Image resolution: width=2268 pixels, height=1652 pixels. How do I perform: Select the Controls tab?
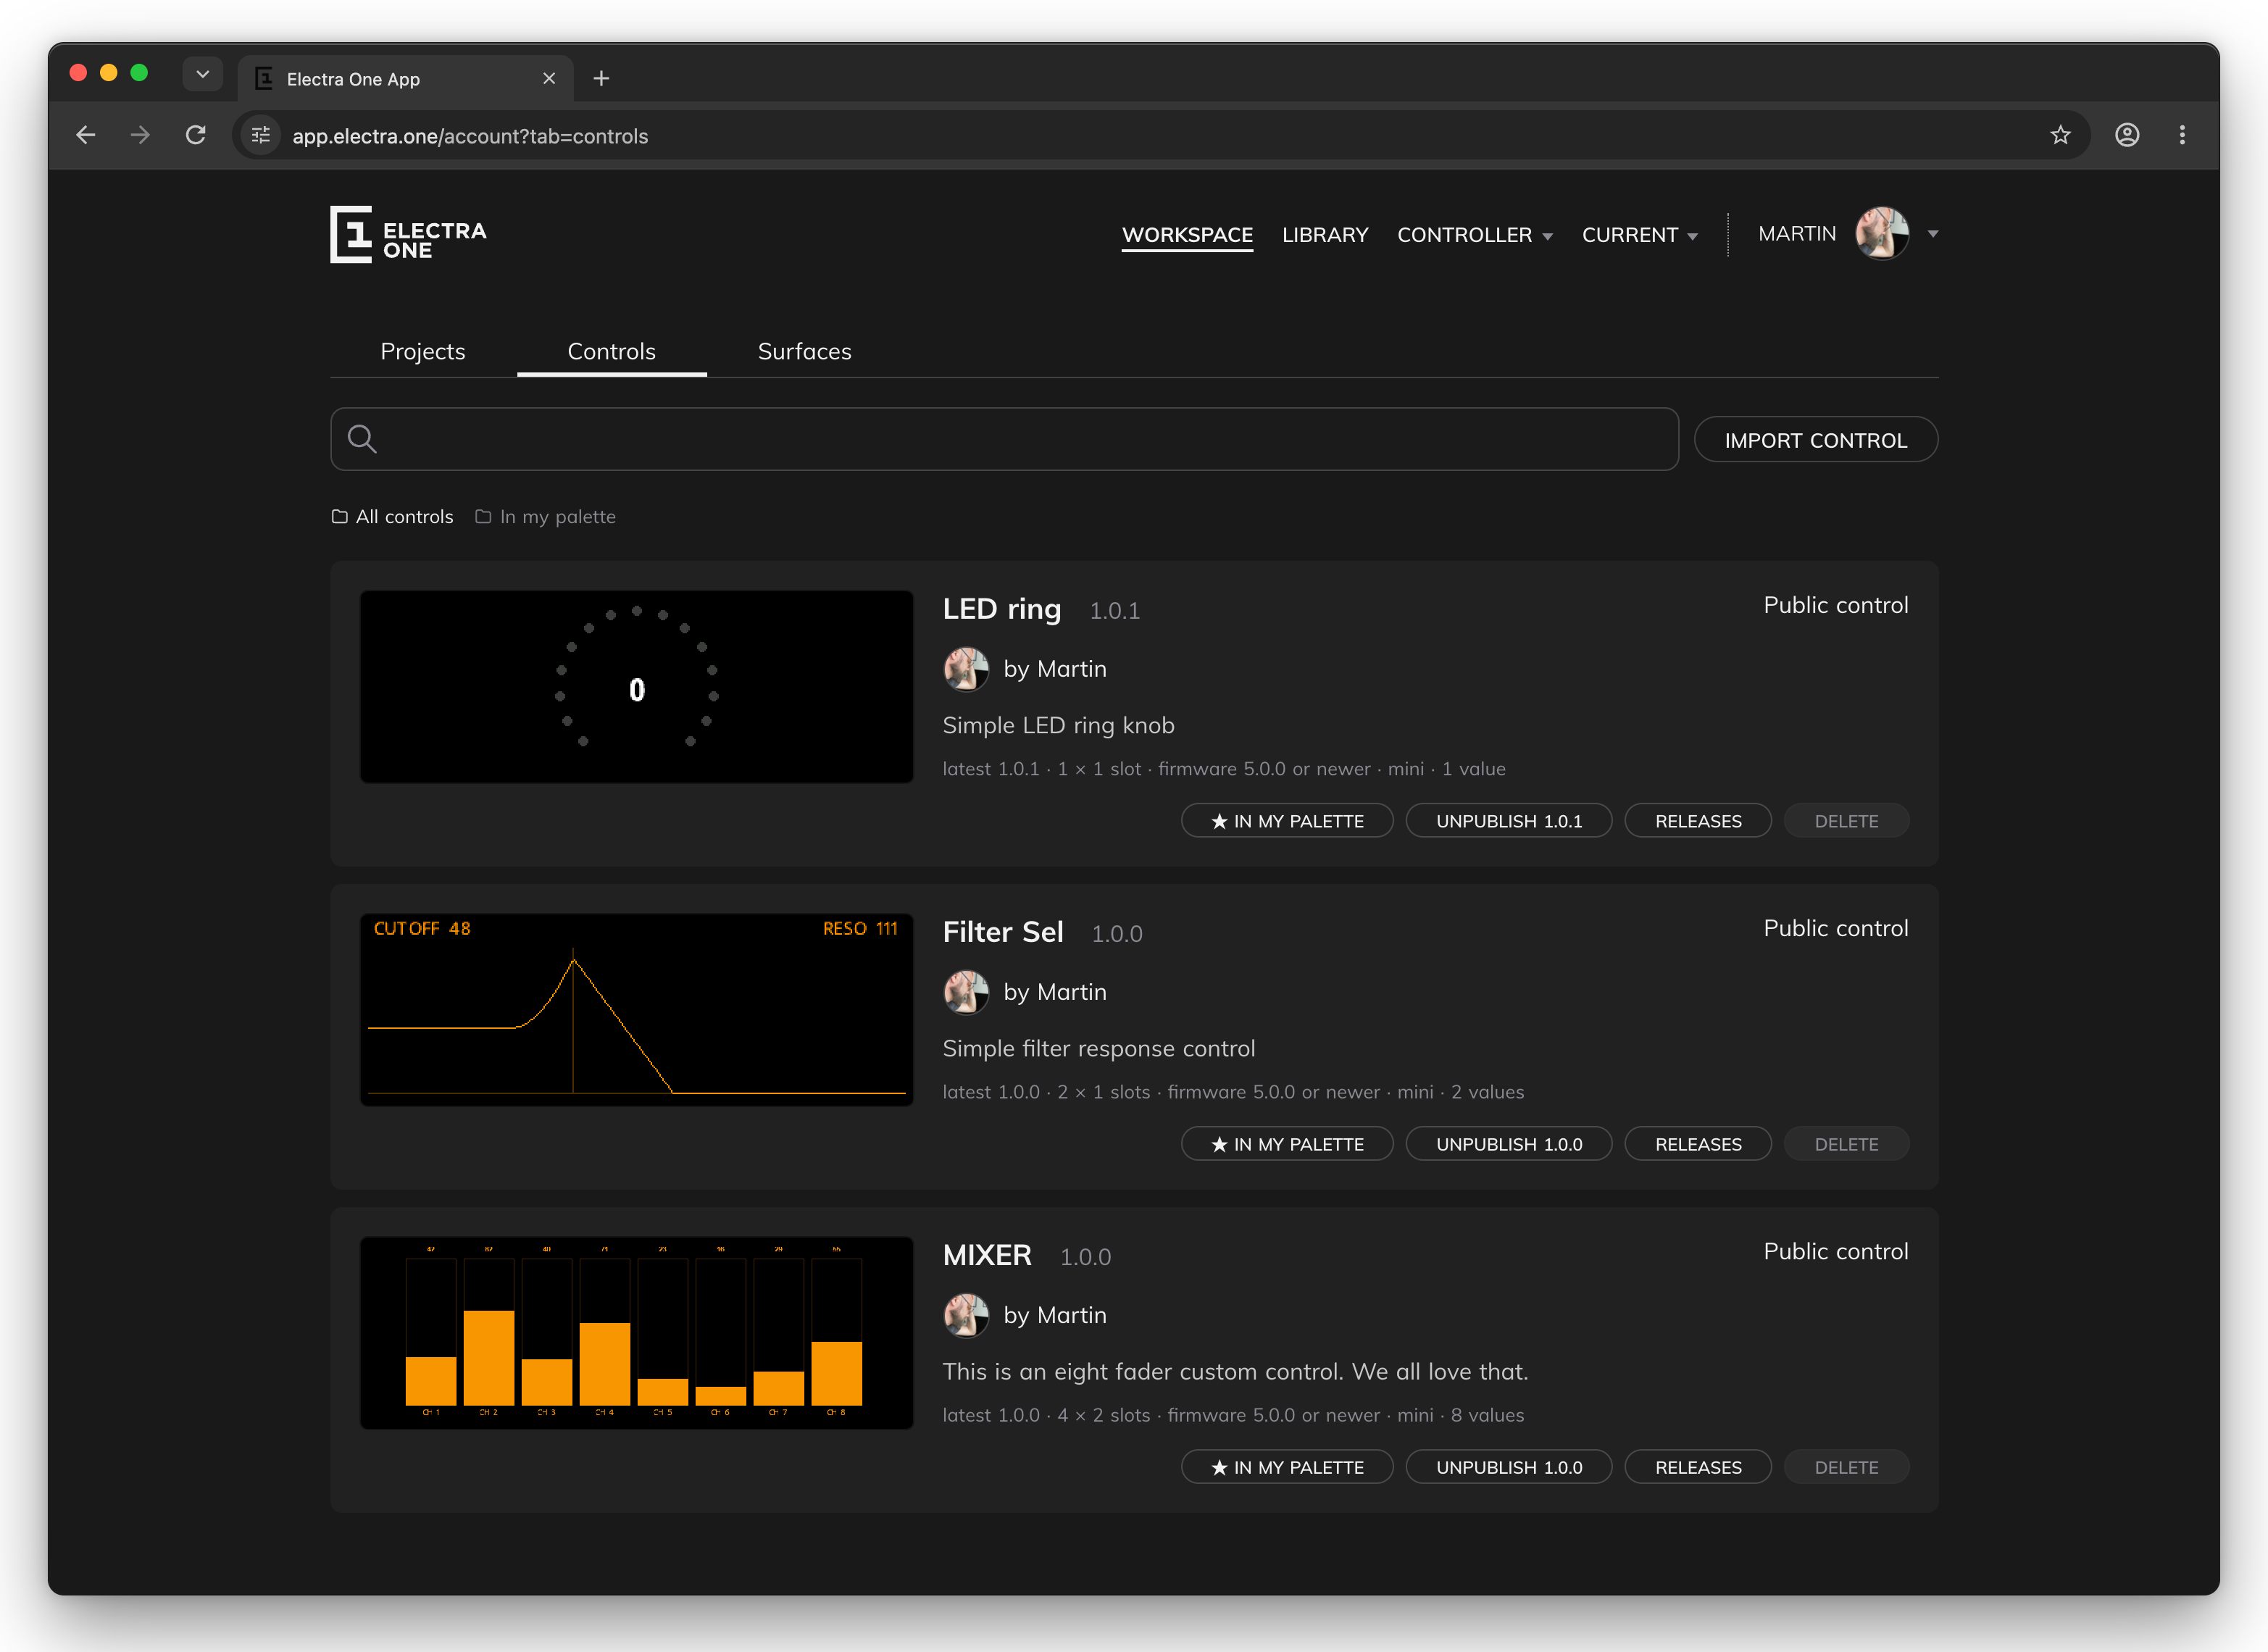(612, 351)
